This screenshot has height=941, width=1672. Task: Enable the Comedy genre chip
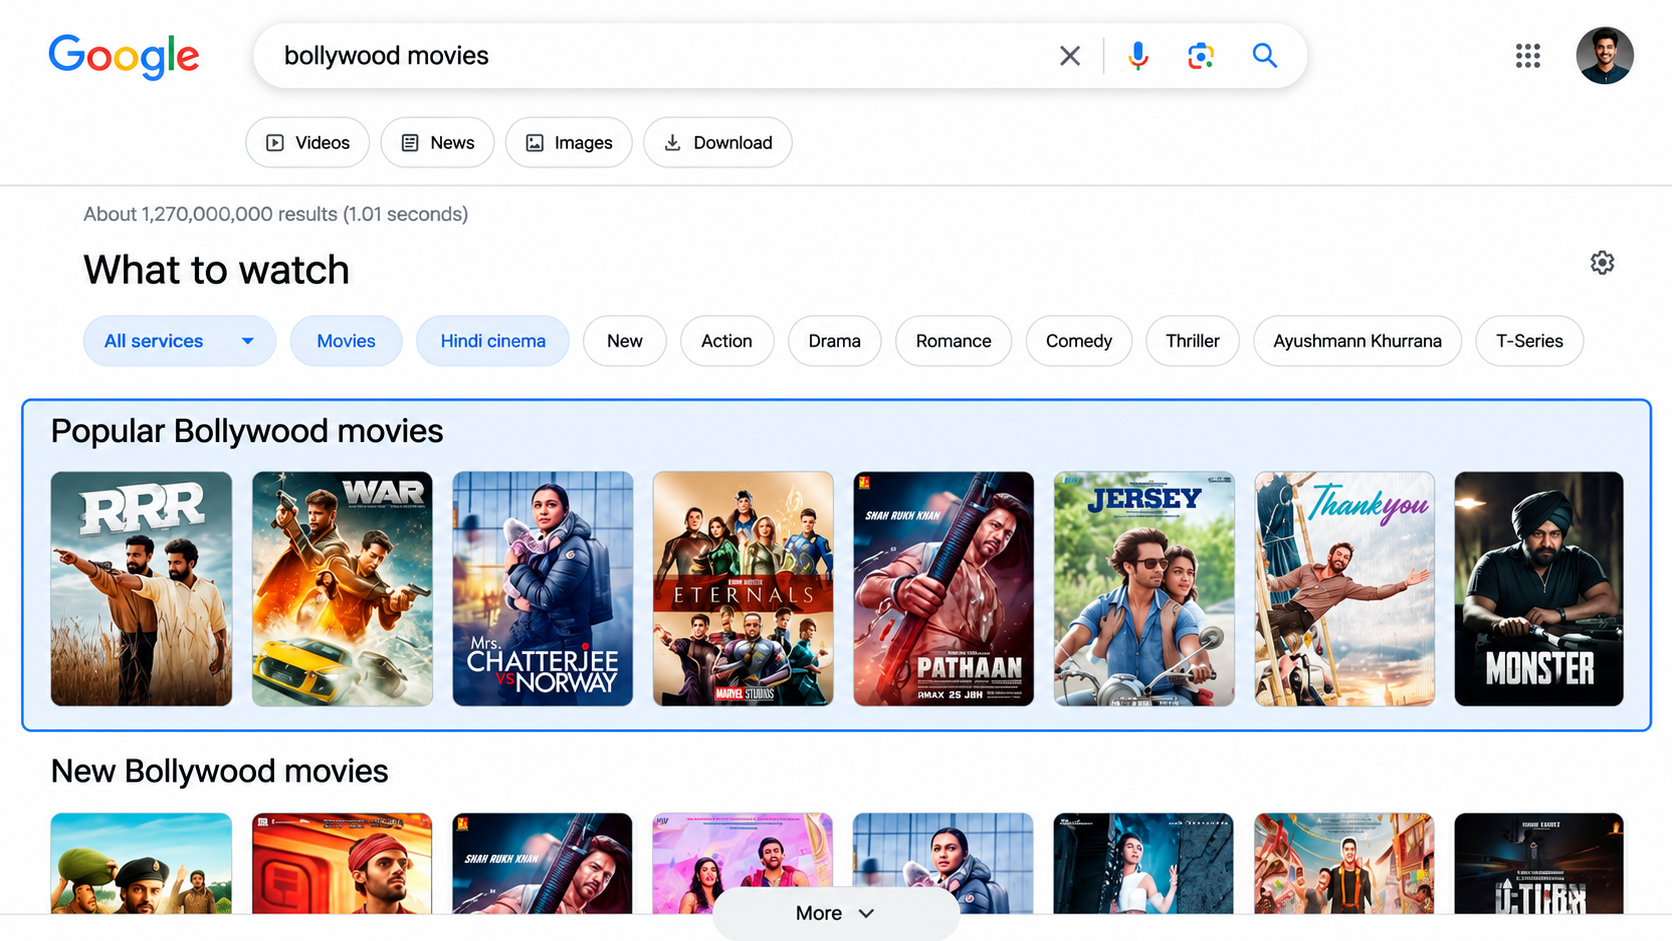click(1079, 341)
